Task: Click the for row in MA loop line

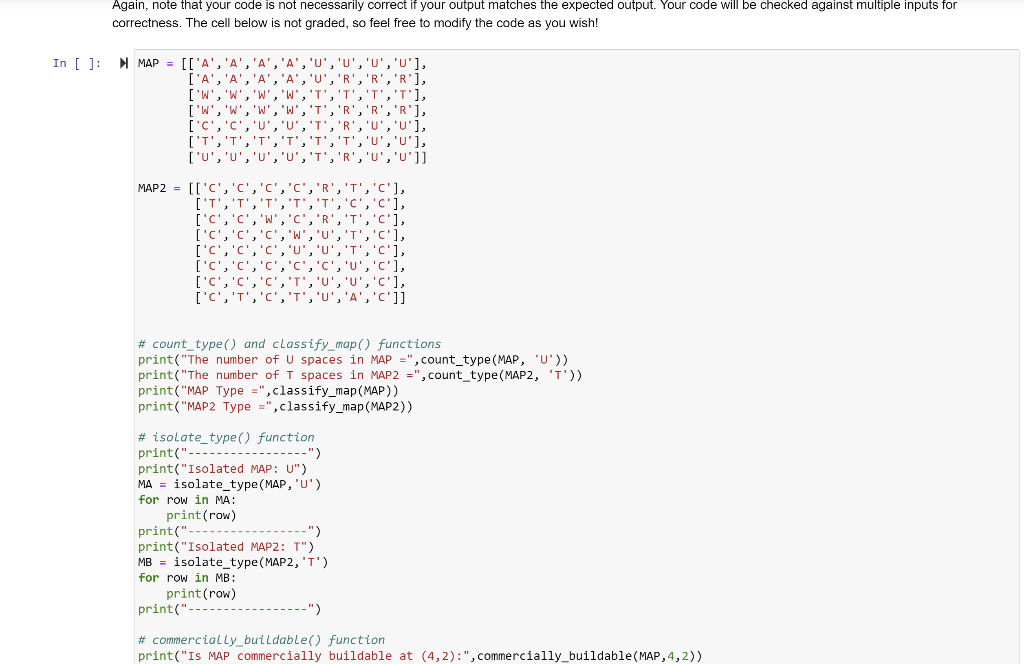Action: (x=185, y=499)
